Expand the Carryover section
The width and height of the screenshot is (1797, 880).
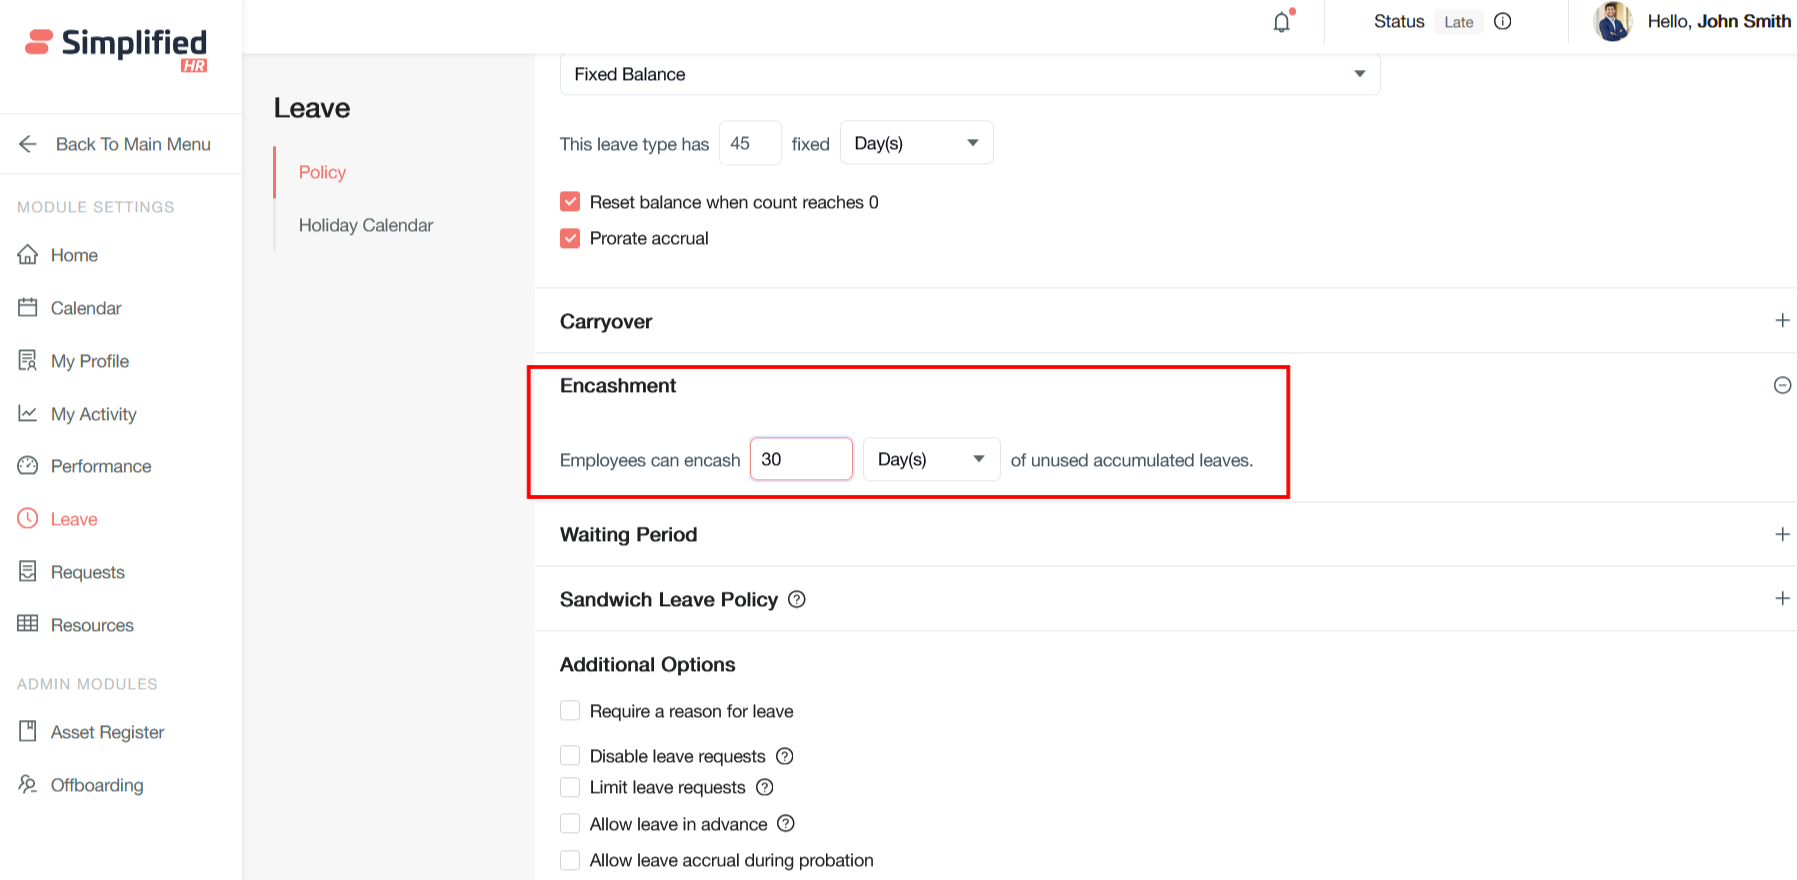(1781, 321)
